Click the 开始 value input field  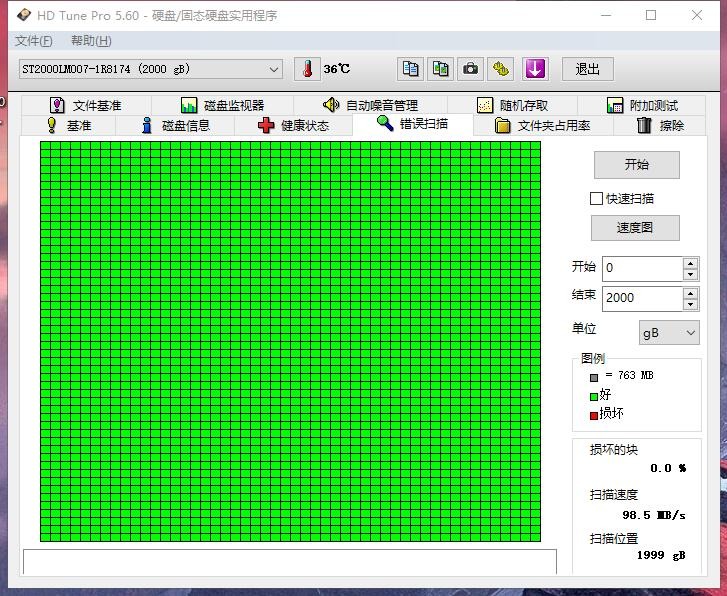coord(642,269)
